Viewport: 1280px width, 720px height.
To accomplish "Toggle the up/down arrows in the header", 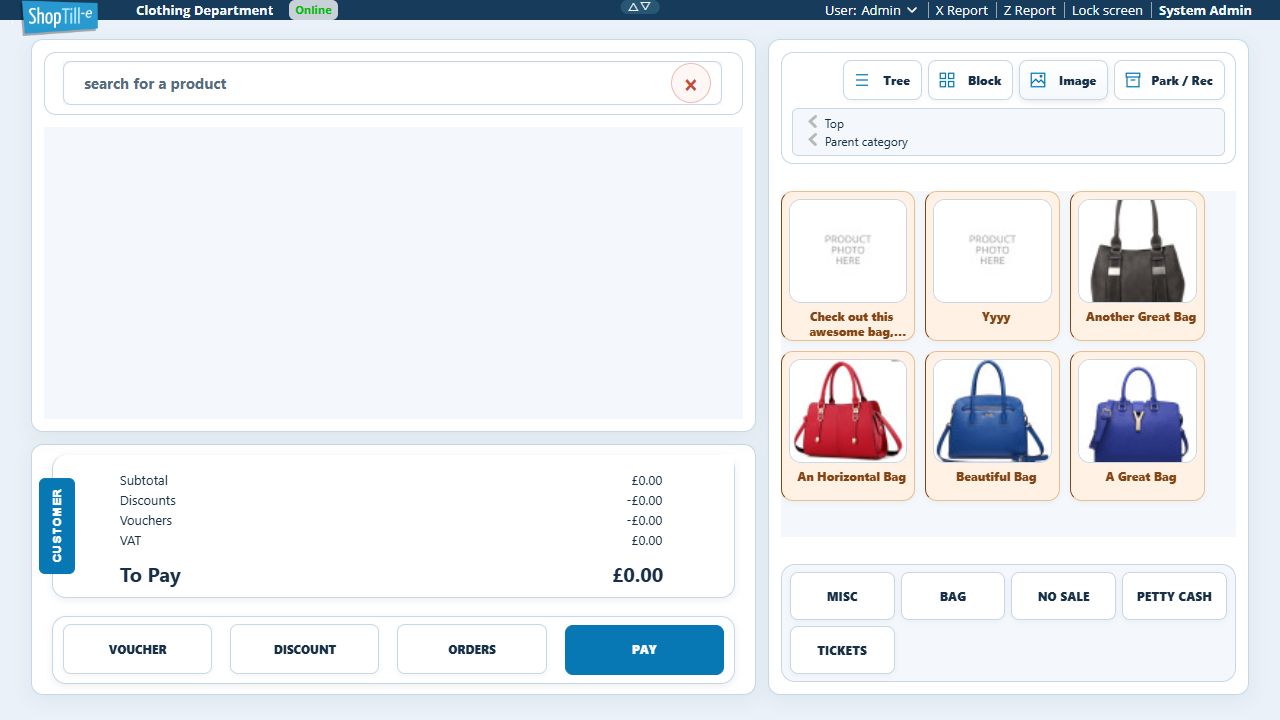I will click(x=640, y=7).
